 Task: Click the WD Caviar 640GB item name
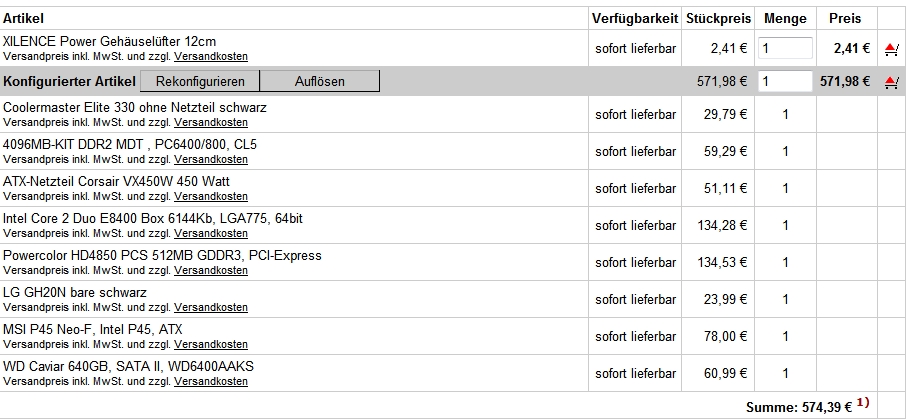click(x=127, y=366)
